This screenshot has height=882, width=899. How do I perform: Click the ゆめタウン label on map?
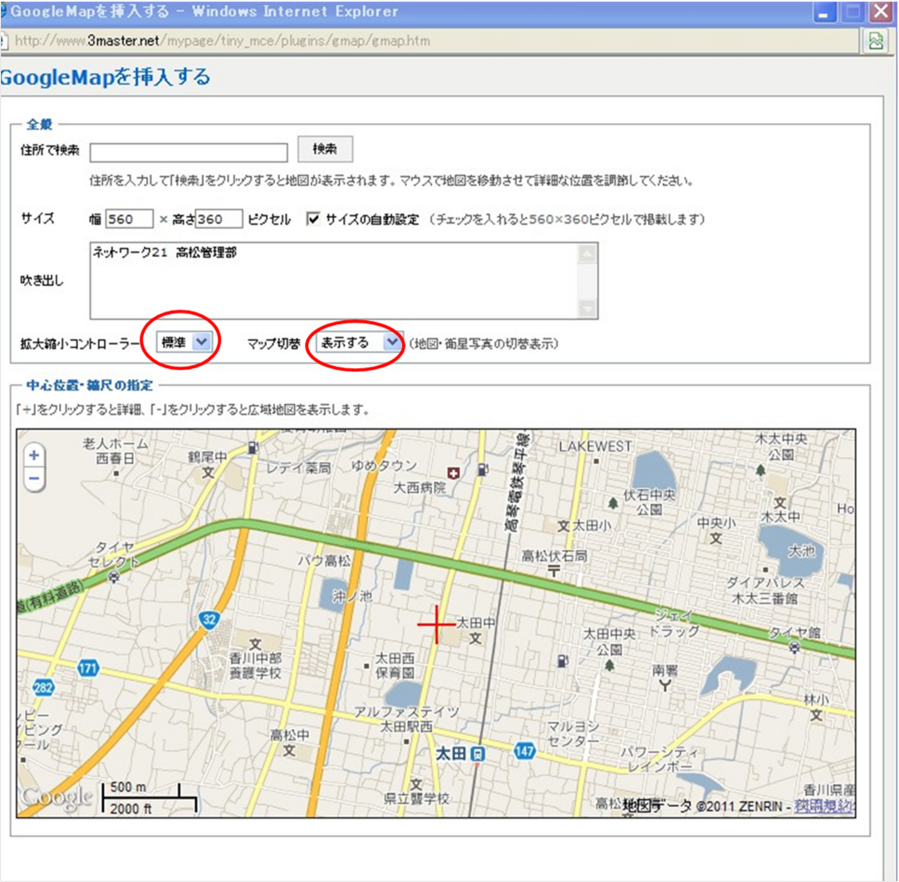click(384, 466)
